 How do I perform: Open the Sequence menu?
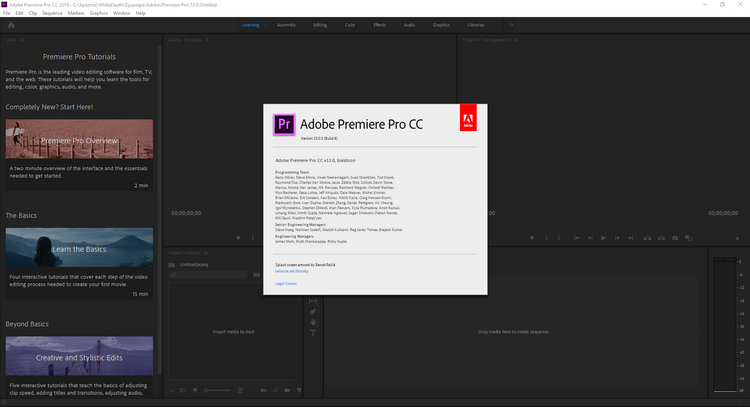[52, 13]
